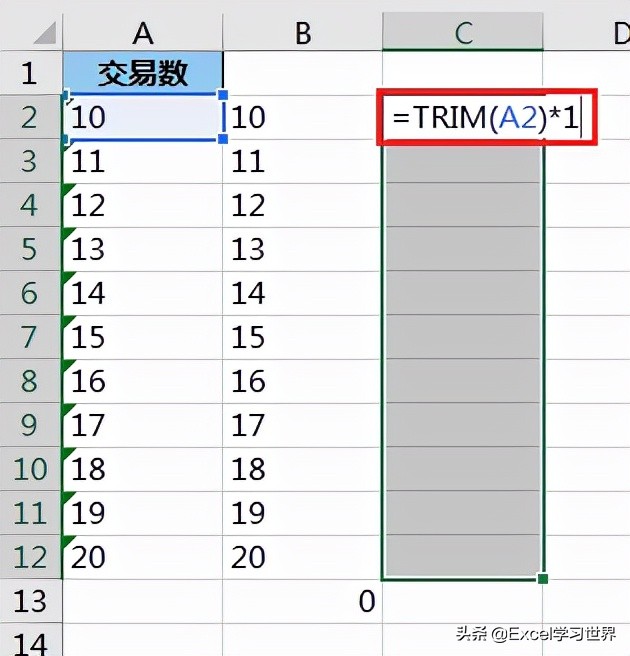630x656 pixels.
Task: Click row 11 header
Action: click(31, 513)
